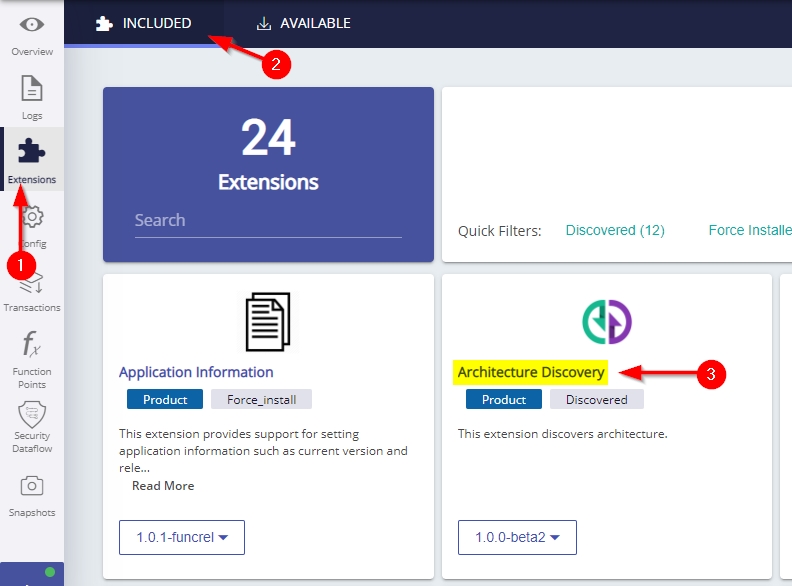Select the Extensions puzzle icon

point(32,153)
